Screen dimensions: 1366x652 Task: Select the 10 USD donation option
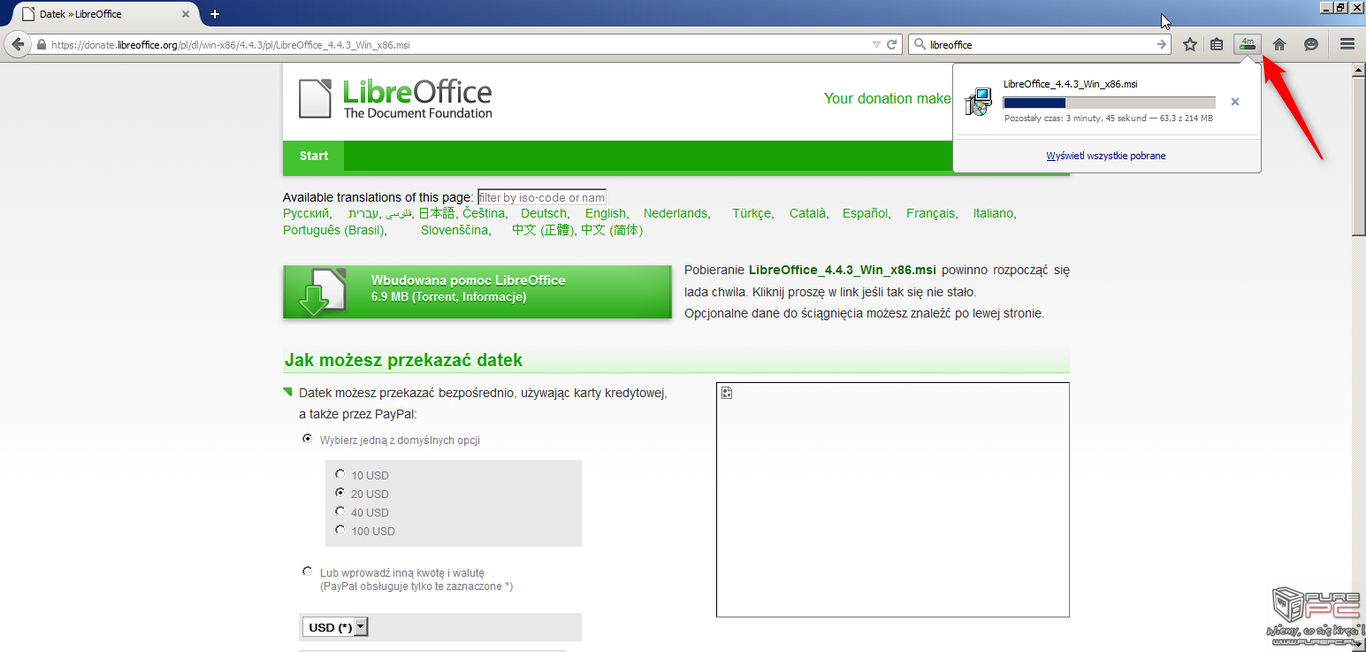pos(341,475)
